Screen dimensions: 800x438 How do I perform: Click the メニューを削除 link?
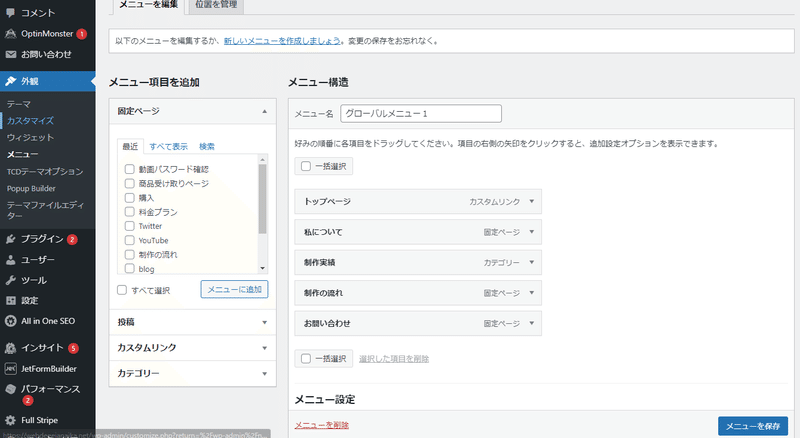pos(322,425)
